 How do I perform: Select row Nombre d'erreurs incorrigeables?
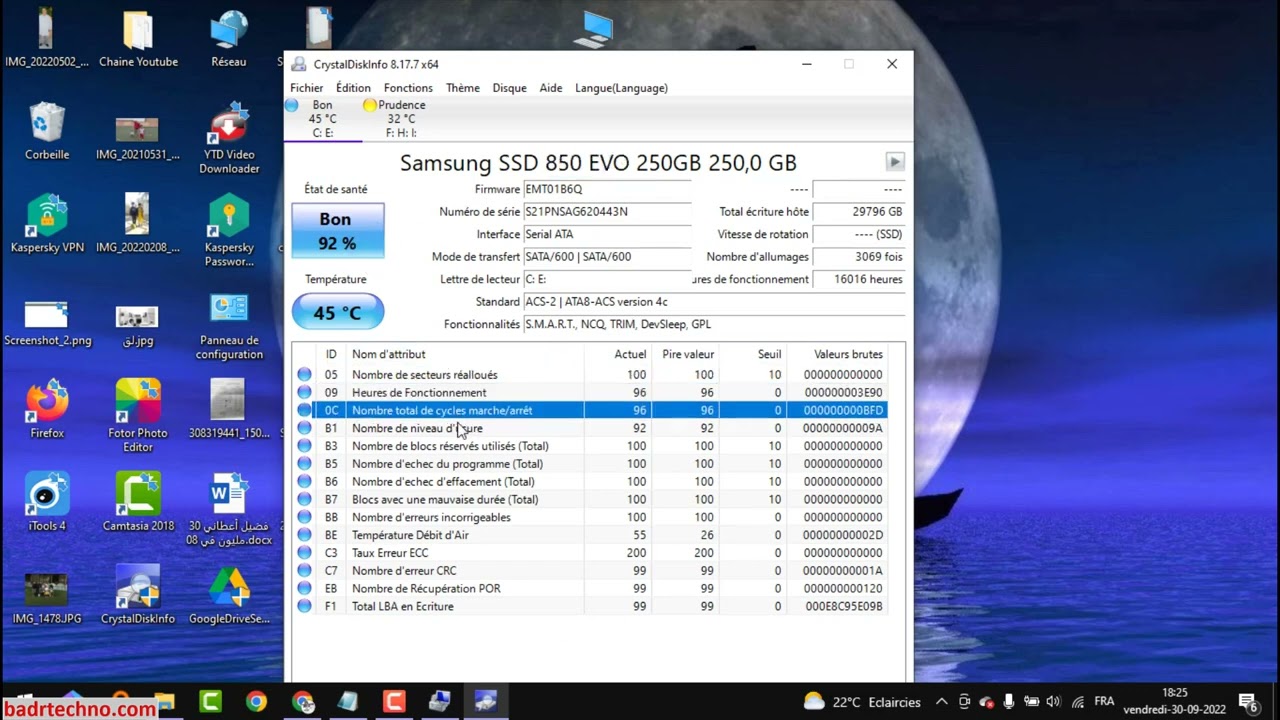pos(590,517)
